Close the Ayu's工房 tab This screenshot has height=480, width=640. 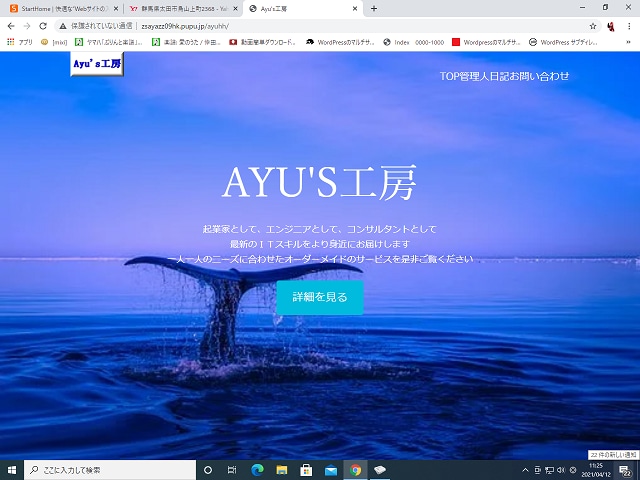(x=355, y=9)
